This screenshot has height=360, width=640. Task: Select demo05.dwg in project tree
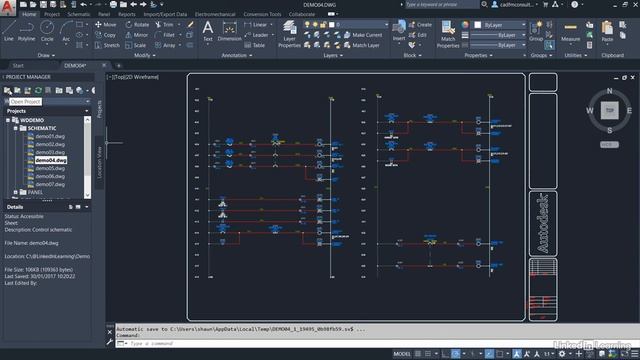point(50,168)
